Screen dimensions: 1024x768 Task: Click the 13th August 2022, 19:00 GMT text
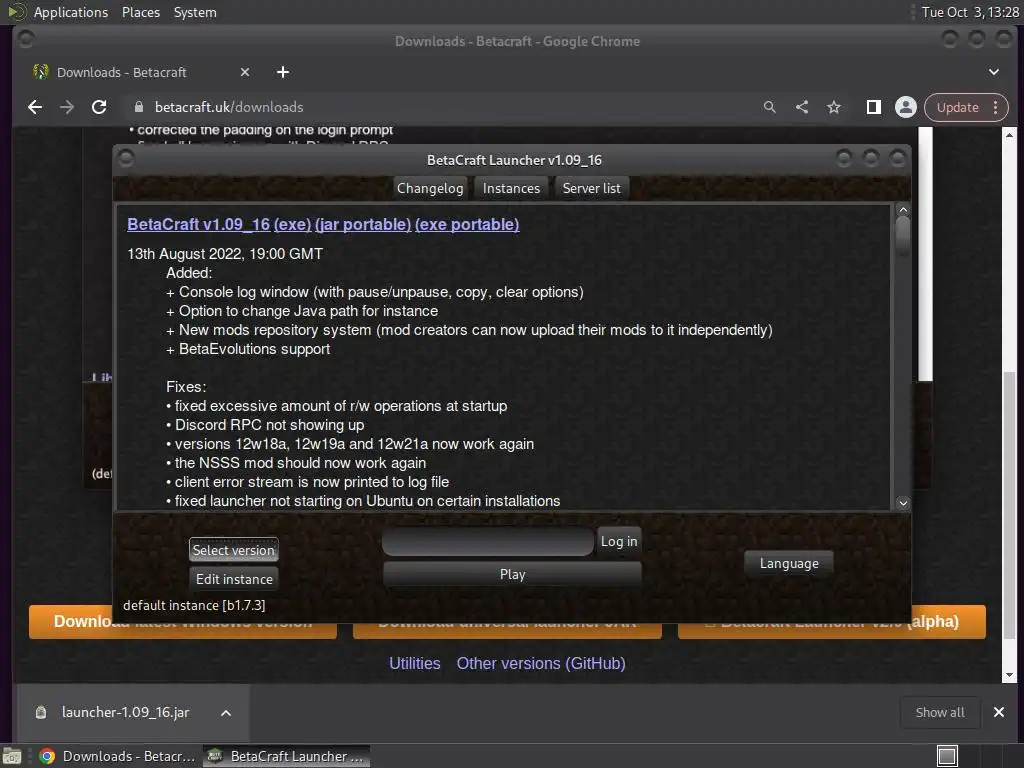pos(225,253)
